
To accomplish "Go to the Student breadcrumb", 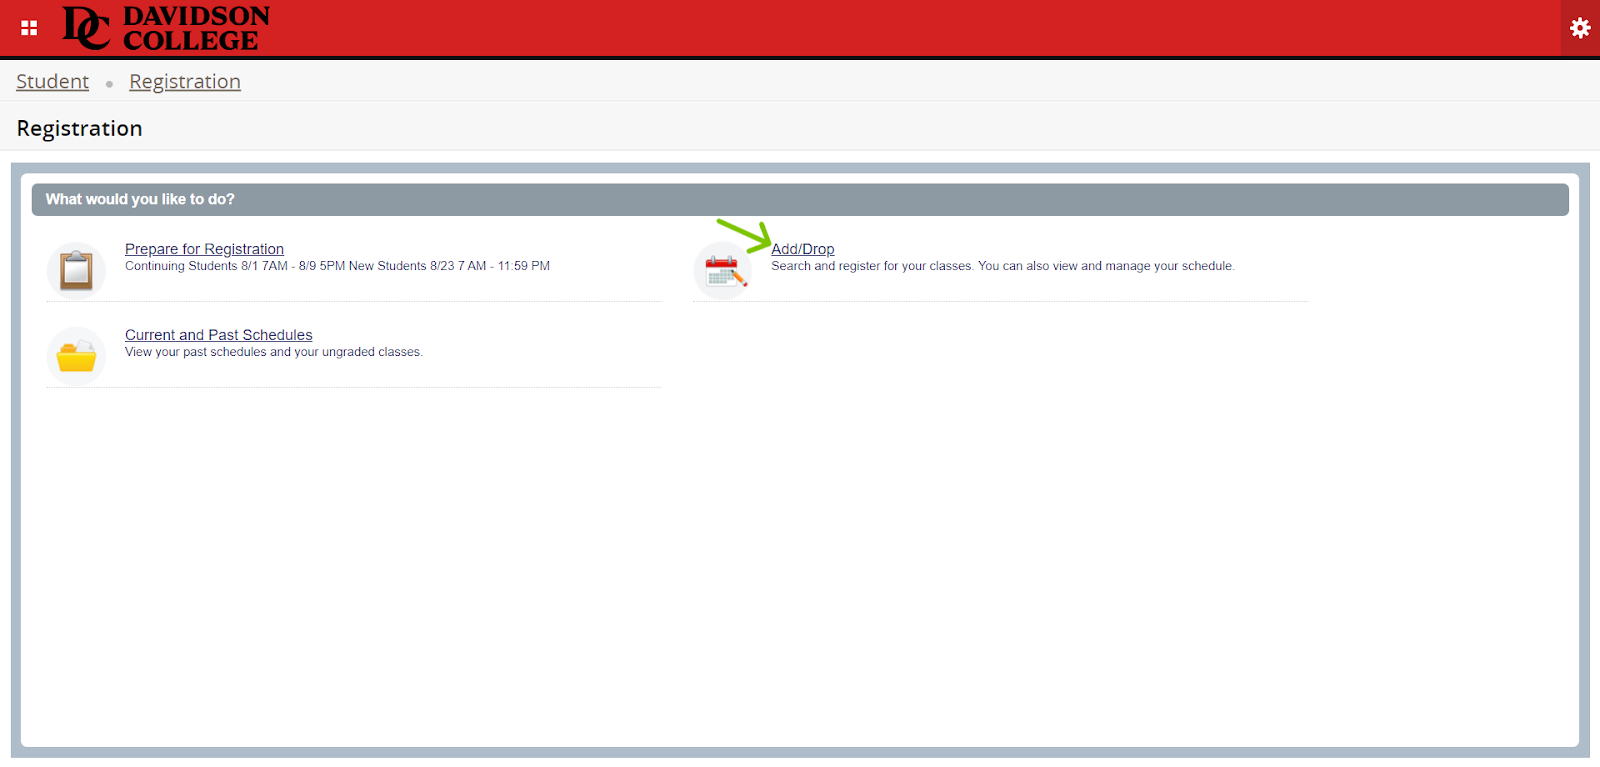I will pos(52,82).
